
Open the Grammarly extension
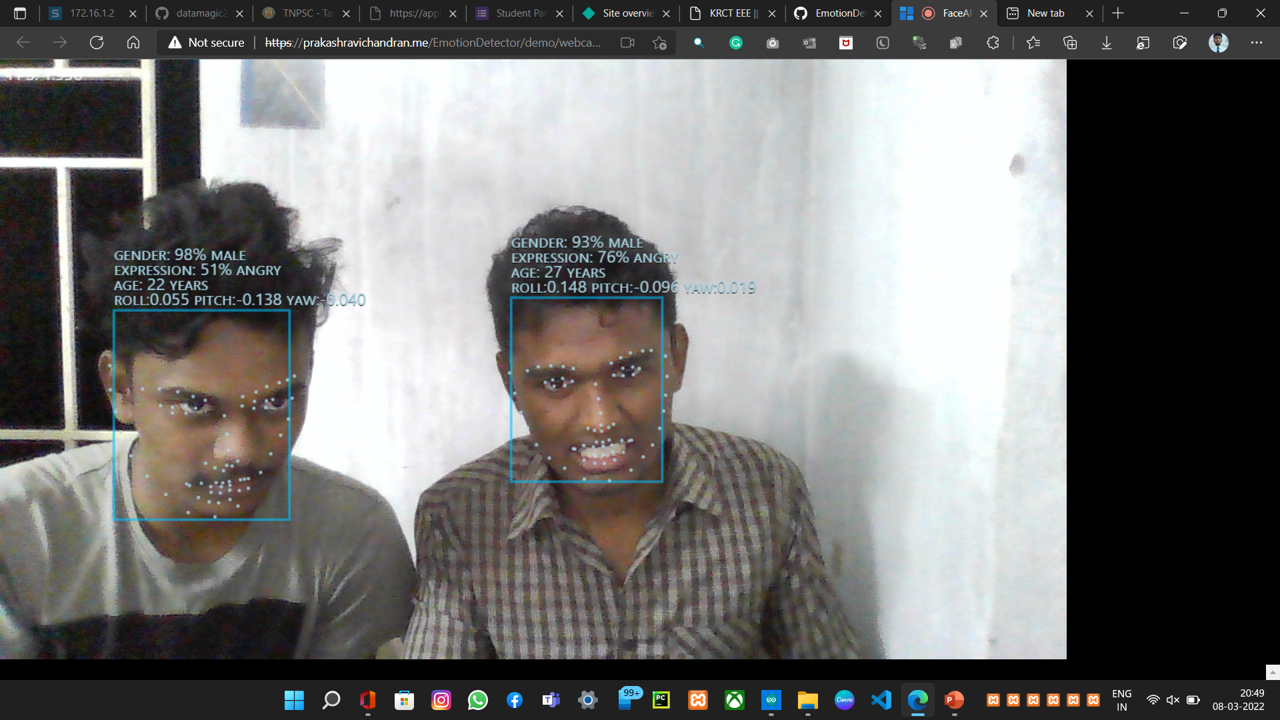point(736,43)
